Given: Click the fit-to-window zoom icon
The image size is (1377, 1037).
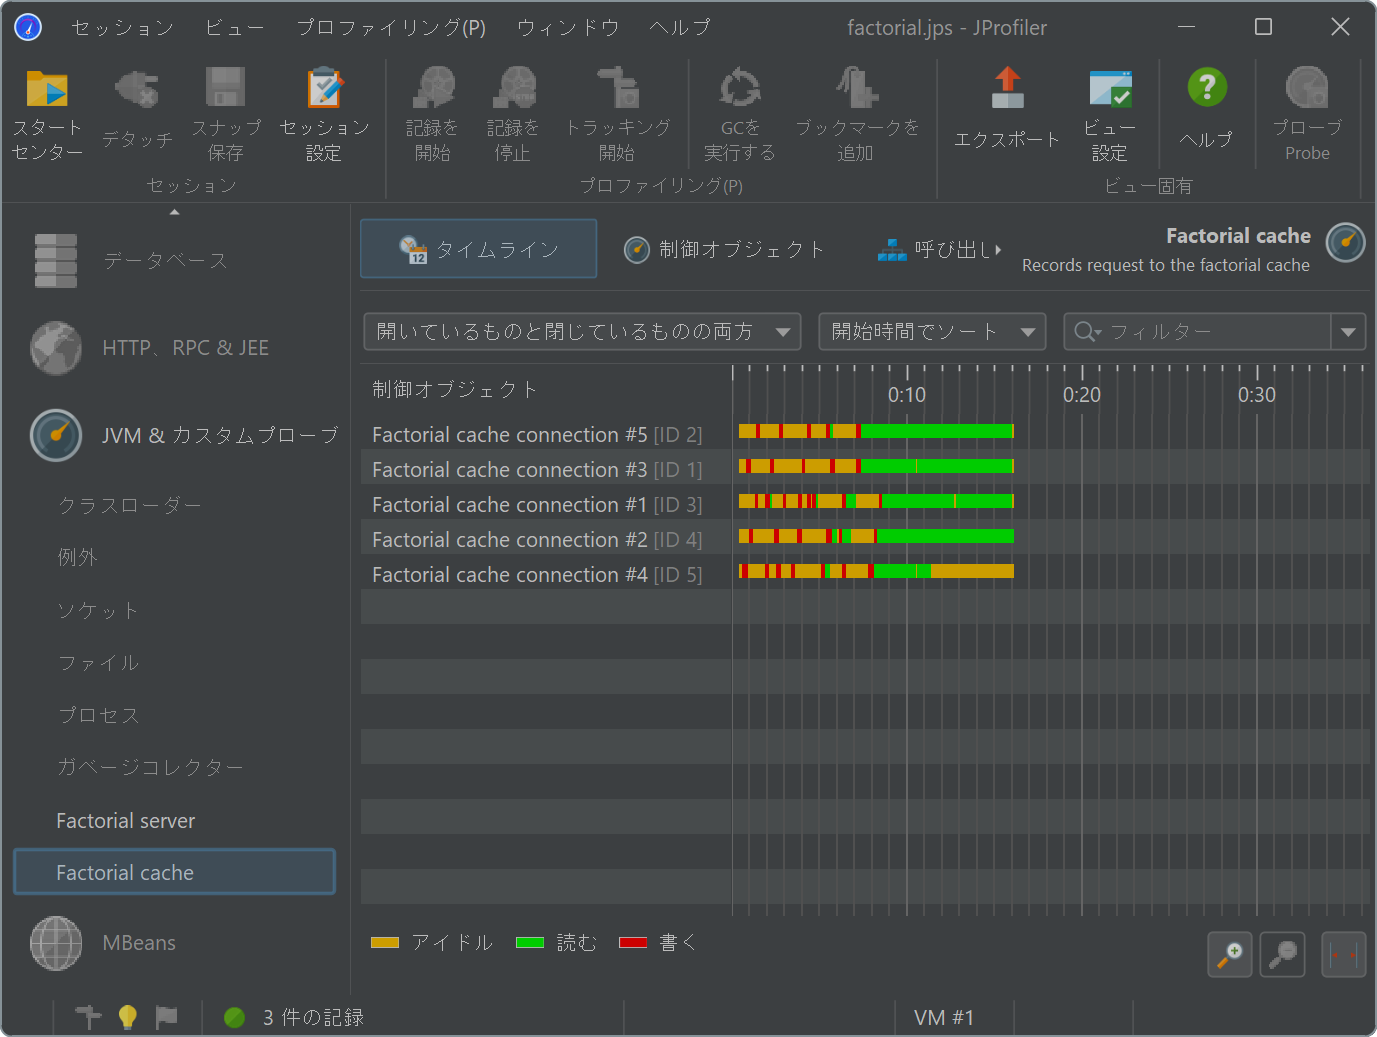Looking at the screenshot, I should click(1344, 955).
